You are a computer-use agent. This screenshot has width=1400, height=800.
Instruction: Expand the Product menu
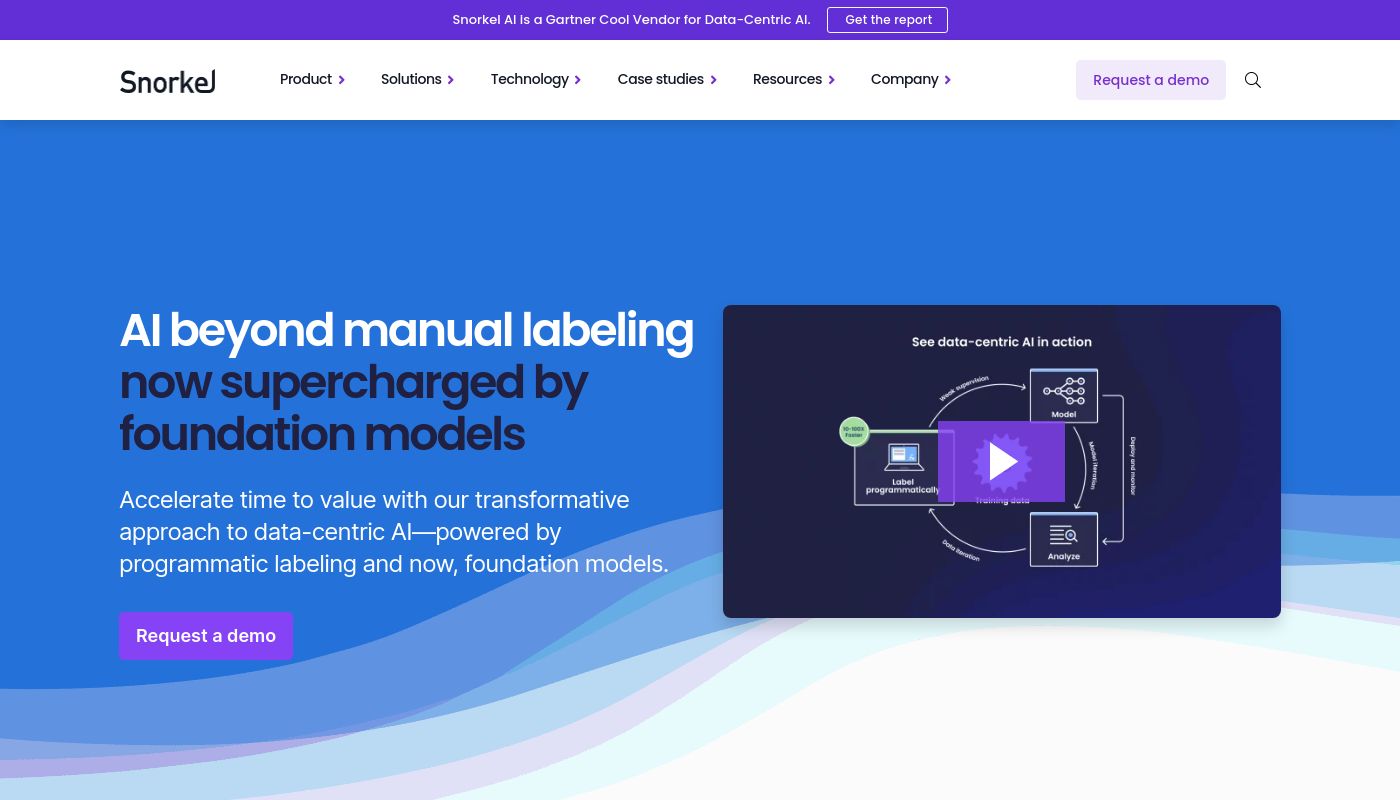(312, 79)
